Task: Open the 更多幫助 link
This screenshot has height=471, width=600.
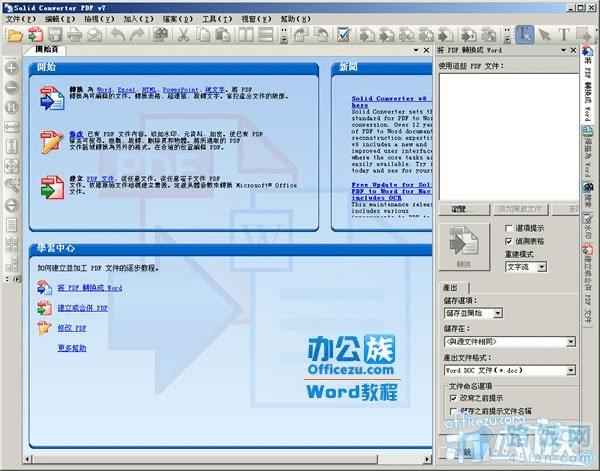Action: 72,348
